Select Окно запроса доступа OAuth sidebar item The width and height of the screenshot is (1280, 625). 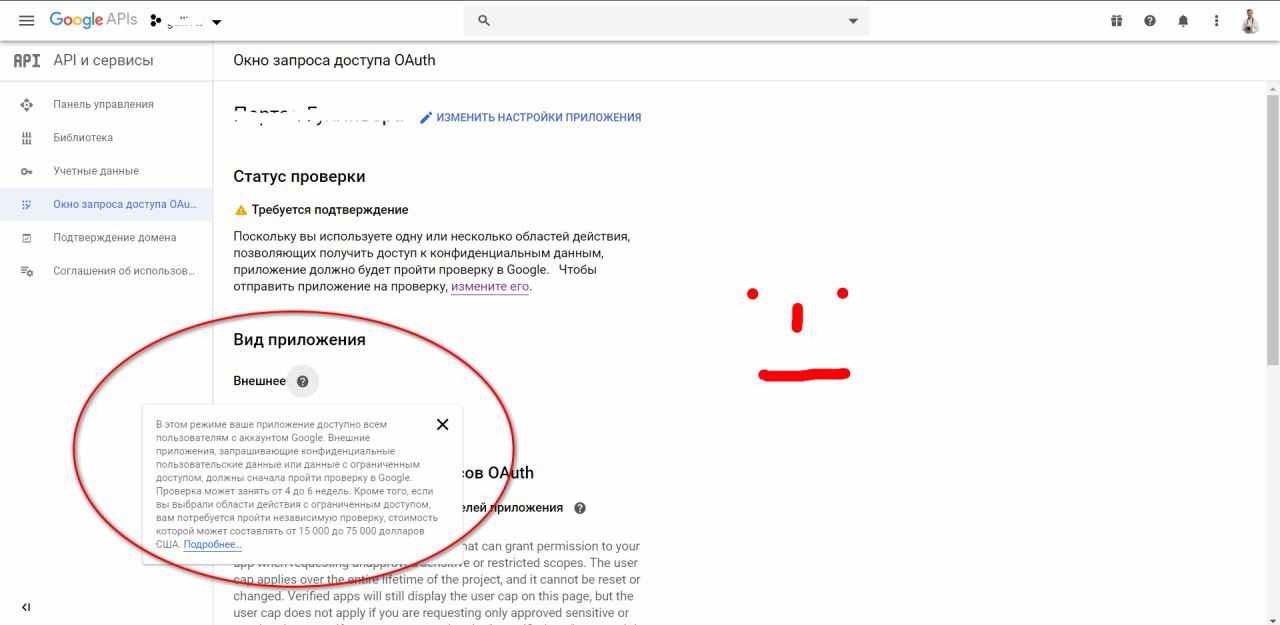(x=106, y=204)
